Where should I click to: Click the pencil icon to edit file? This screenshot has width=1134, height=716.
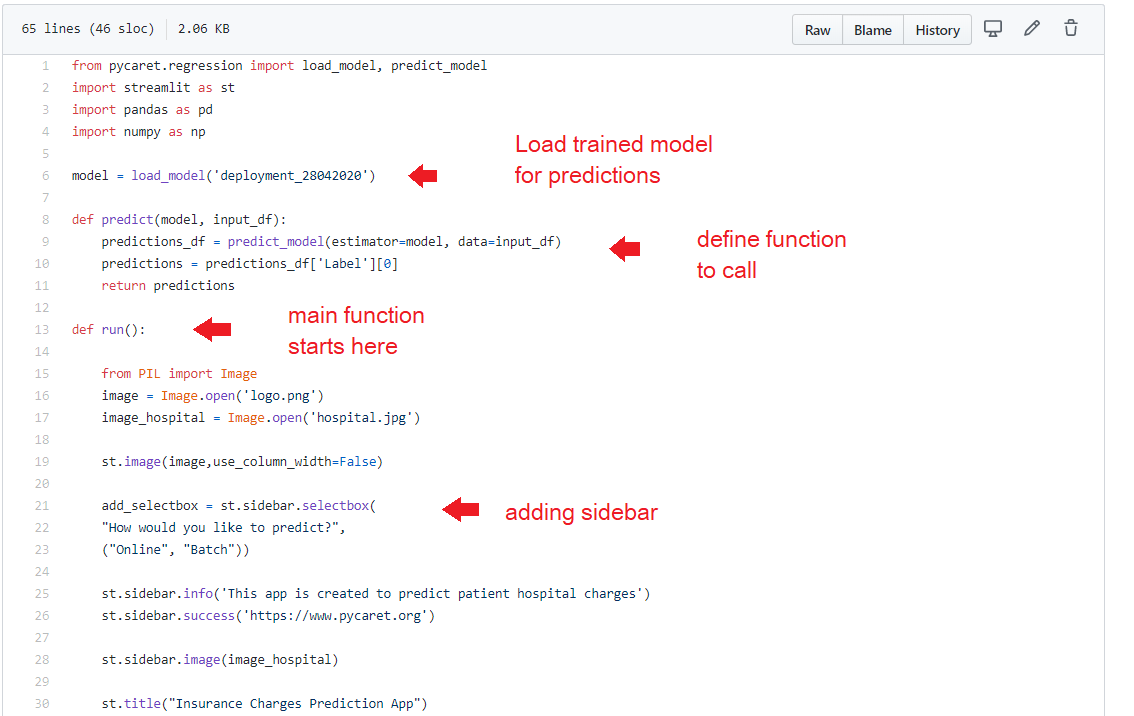1032,29
